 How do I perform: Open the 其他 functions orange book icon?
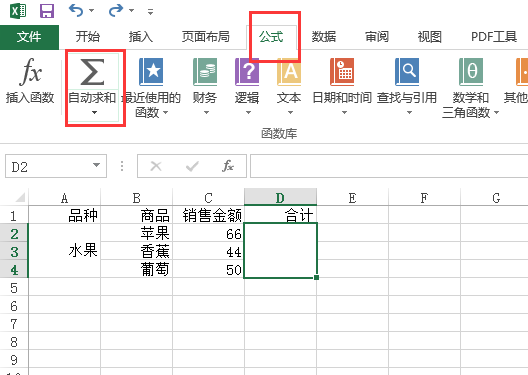(x=521, y=72)
